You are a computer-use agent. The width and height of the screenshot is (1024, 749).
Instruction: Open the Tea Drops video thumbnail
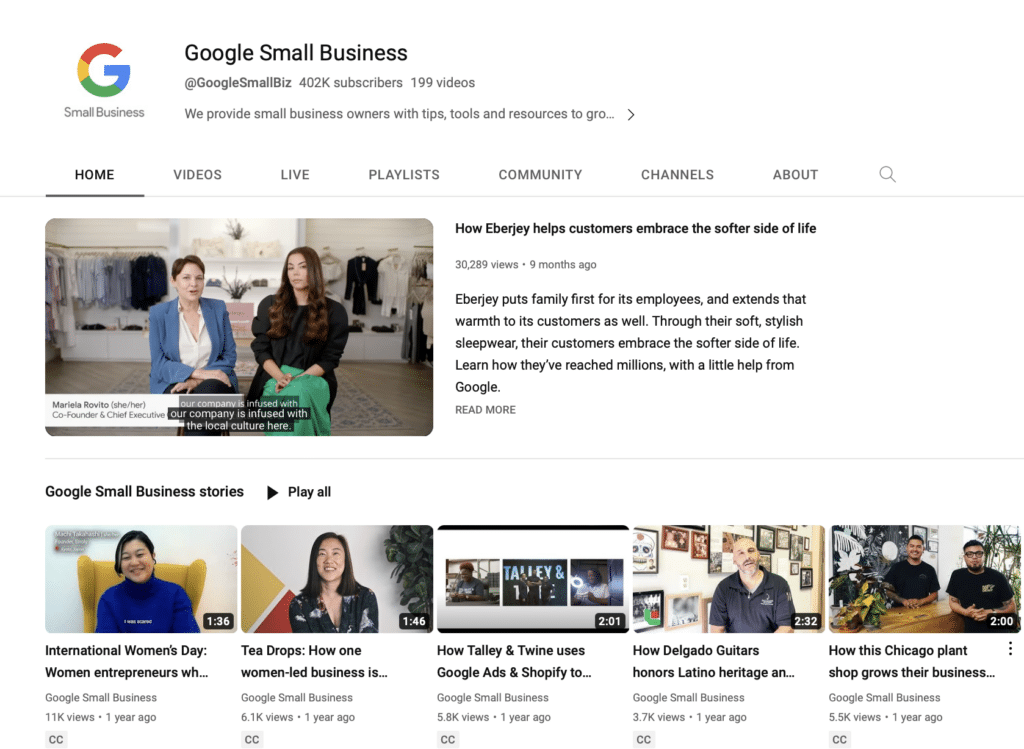point(337,579)
